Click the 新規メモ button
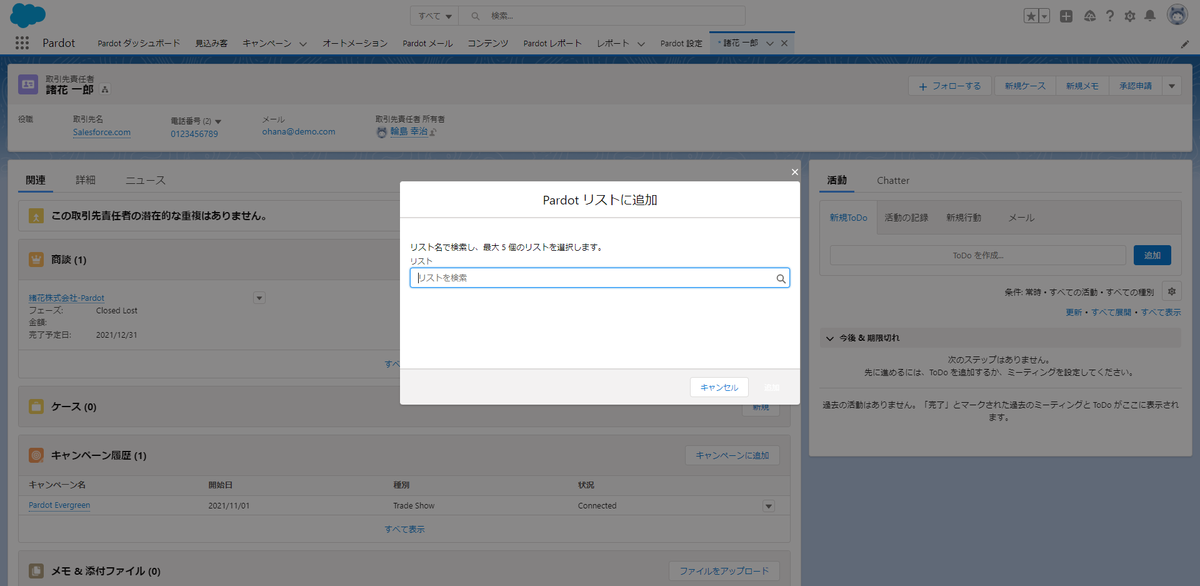1200x586 pixels. pyautogui.click(x=1082, y=86)
